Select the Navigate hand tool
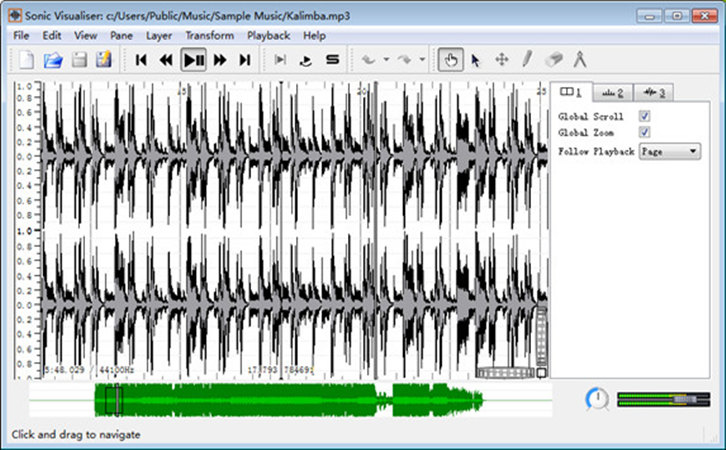The image size is (726, 450). [x=451, y=60]
